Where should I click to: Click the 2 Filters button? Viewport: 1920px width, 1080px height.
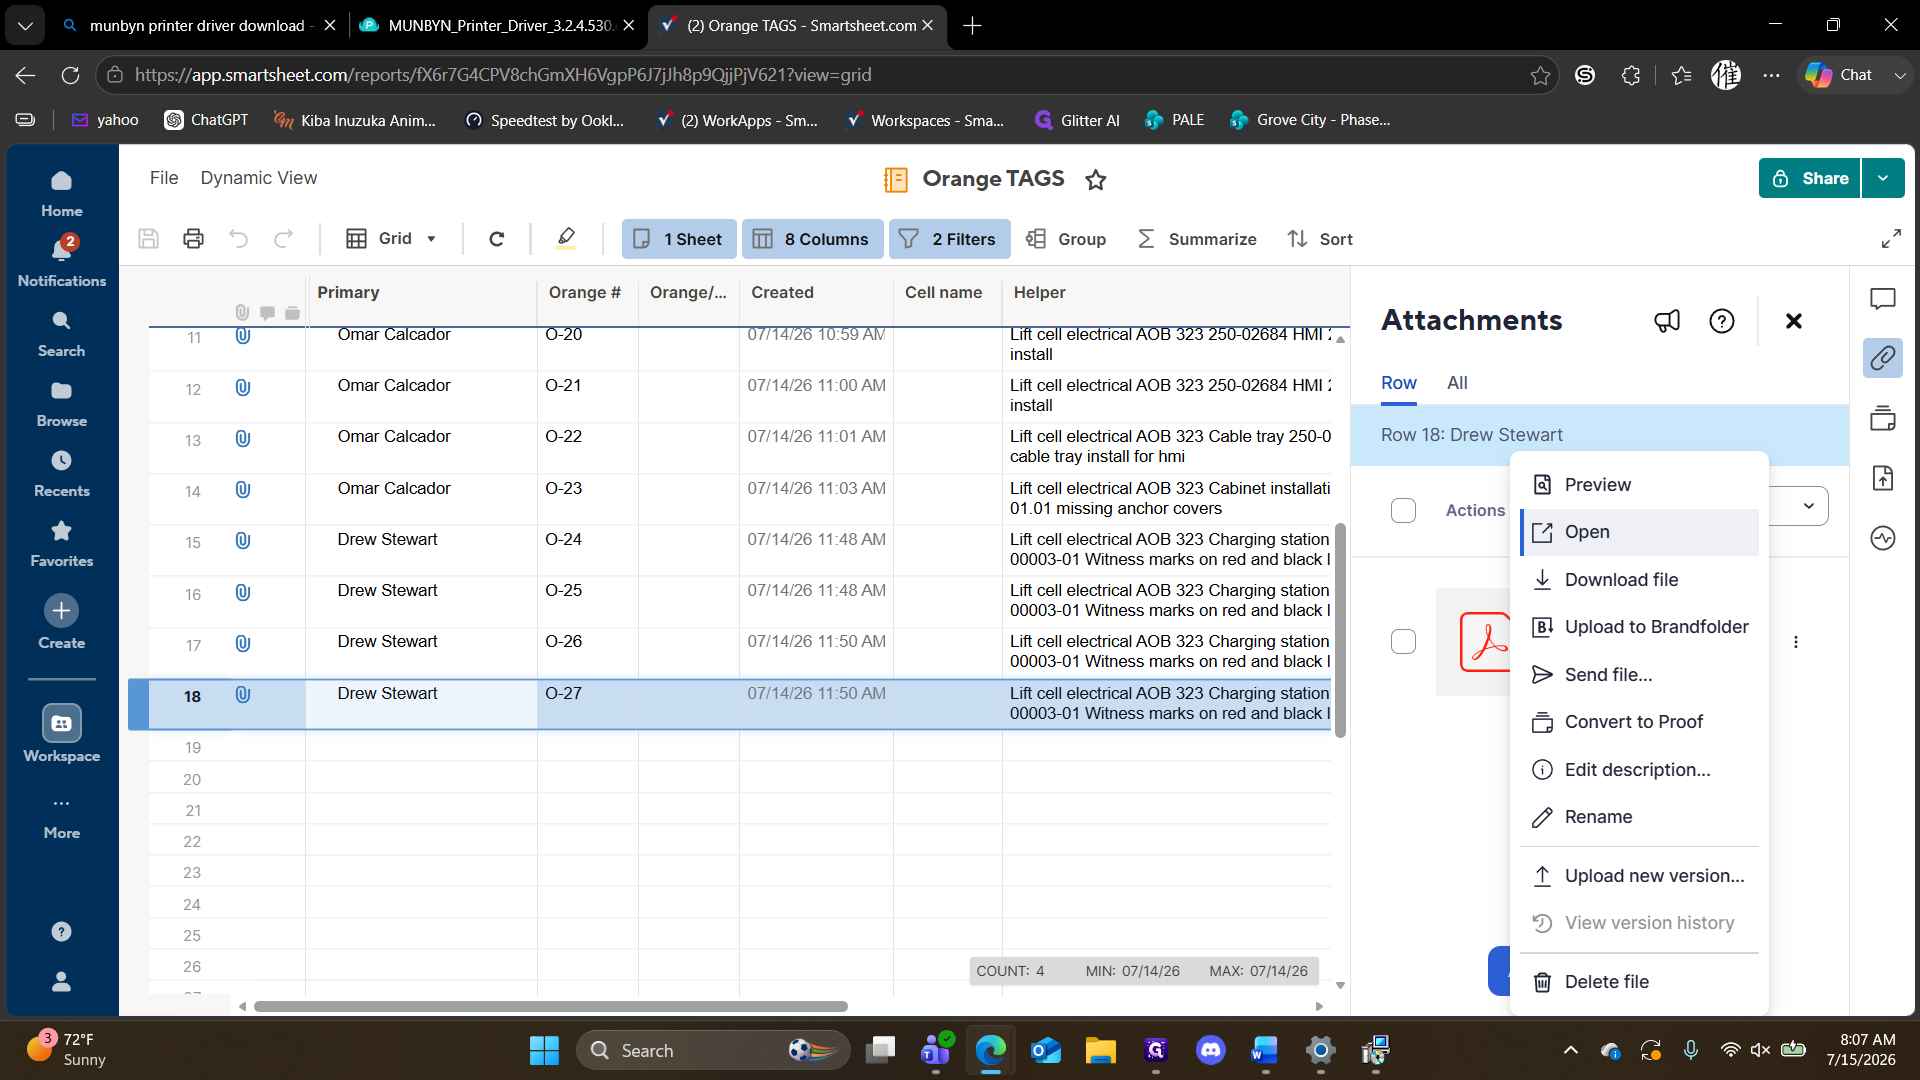(x=949, y=239)
